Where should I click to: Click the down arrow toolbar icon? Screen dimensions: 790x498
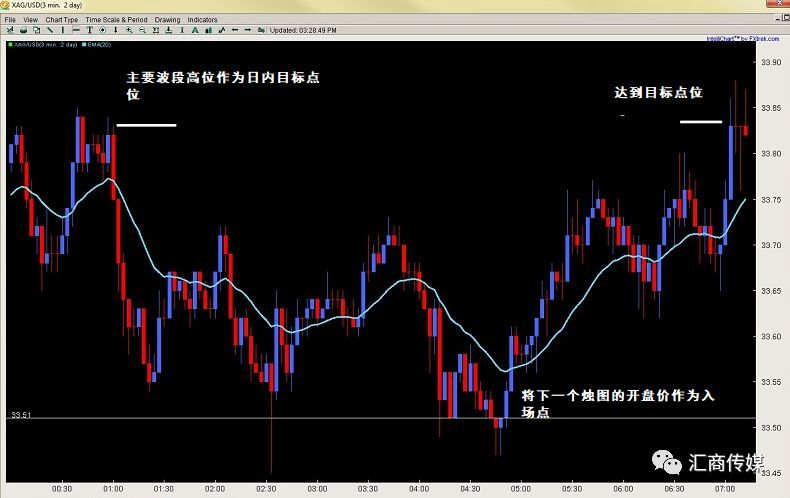click(116, 30)
